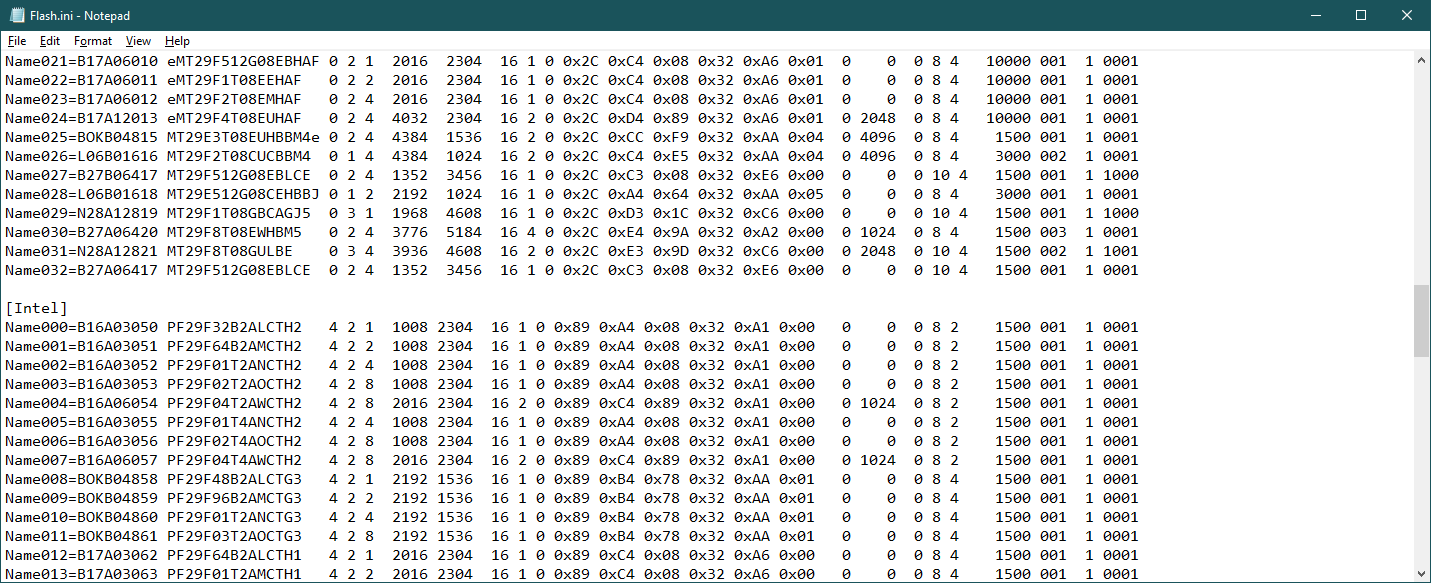This screenshot has width=1431, height=583.
Task: Click the [Intel] section header text
Action: [x=36, y=308]
